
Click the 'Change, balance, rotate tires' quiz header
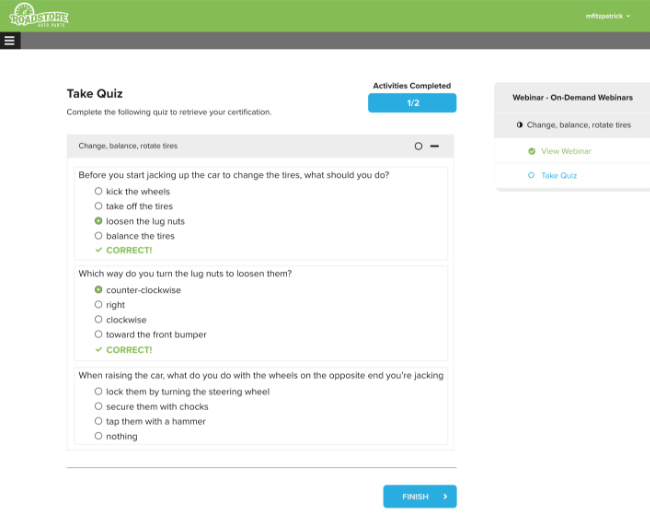(129, 146)
